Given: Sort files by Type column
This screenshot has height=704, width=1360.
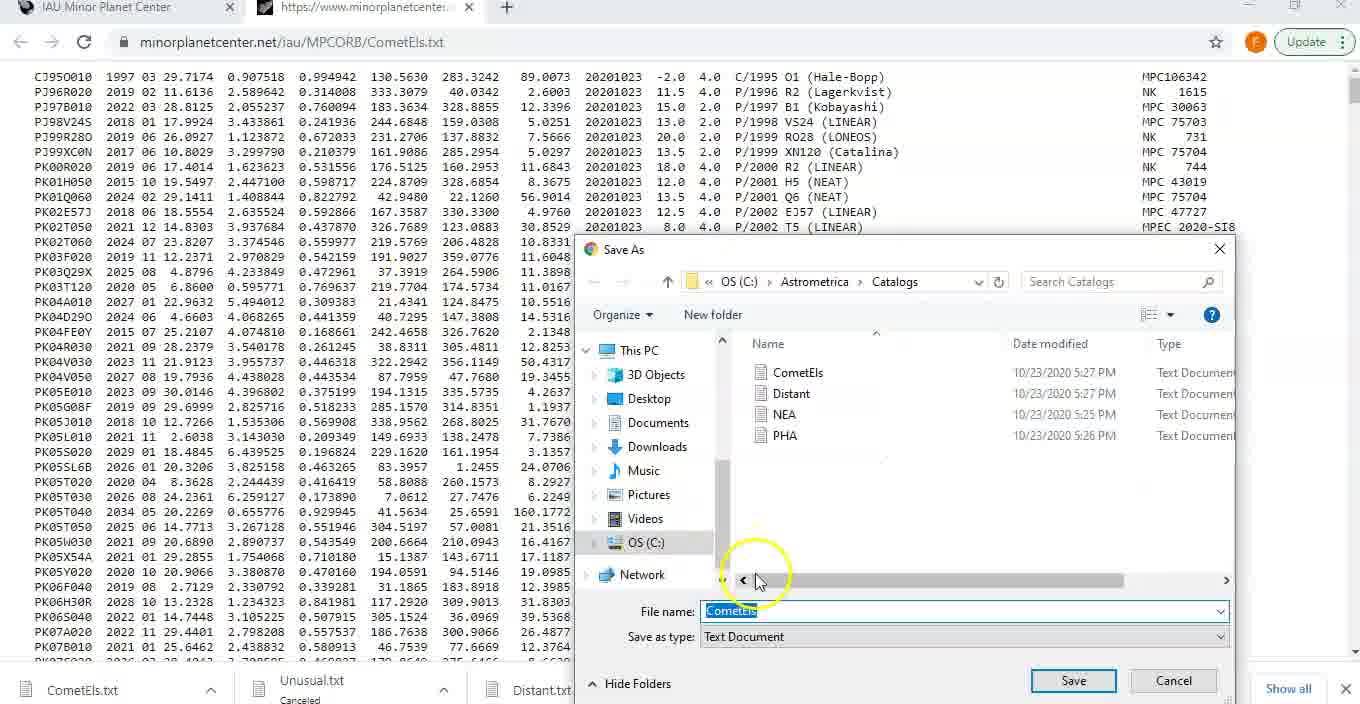Looking at the screenshot, I should tap(1169, 344).
